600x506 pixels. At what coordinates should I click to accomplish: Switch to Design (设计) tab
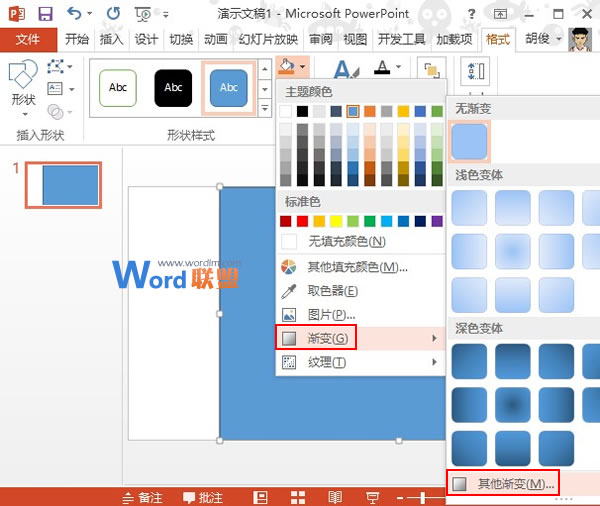(x=146, y=39)
